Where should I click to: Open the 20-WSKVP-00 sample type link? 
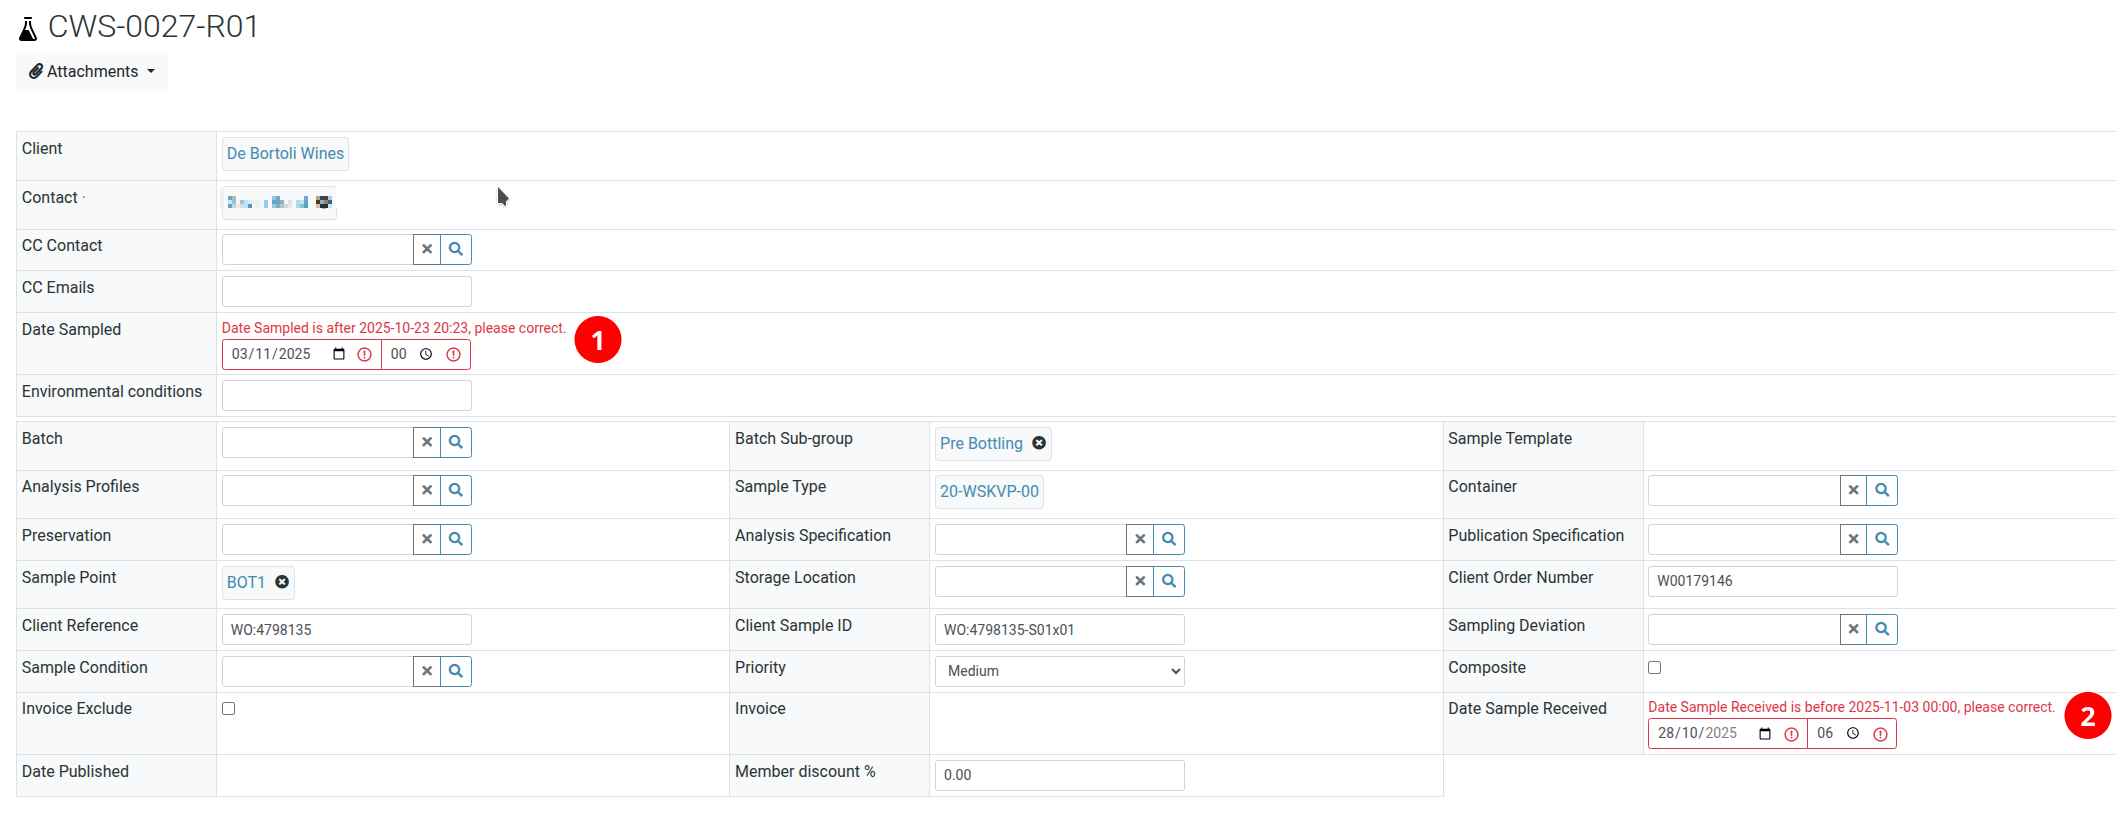(x=989, y=492)
